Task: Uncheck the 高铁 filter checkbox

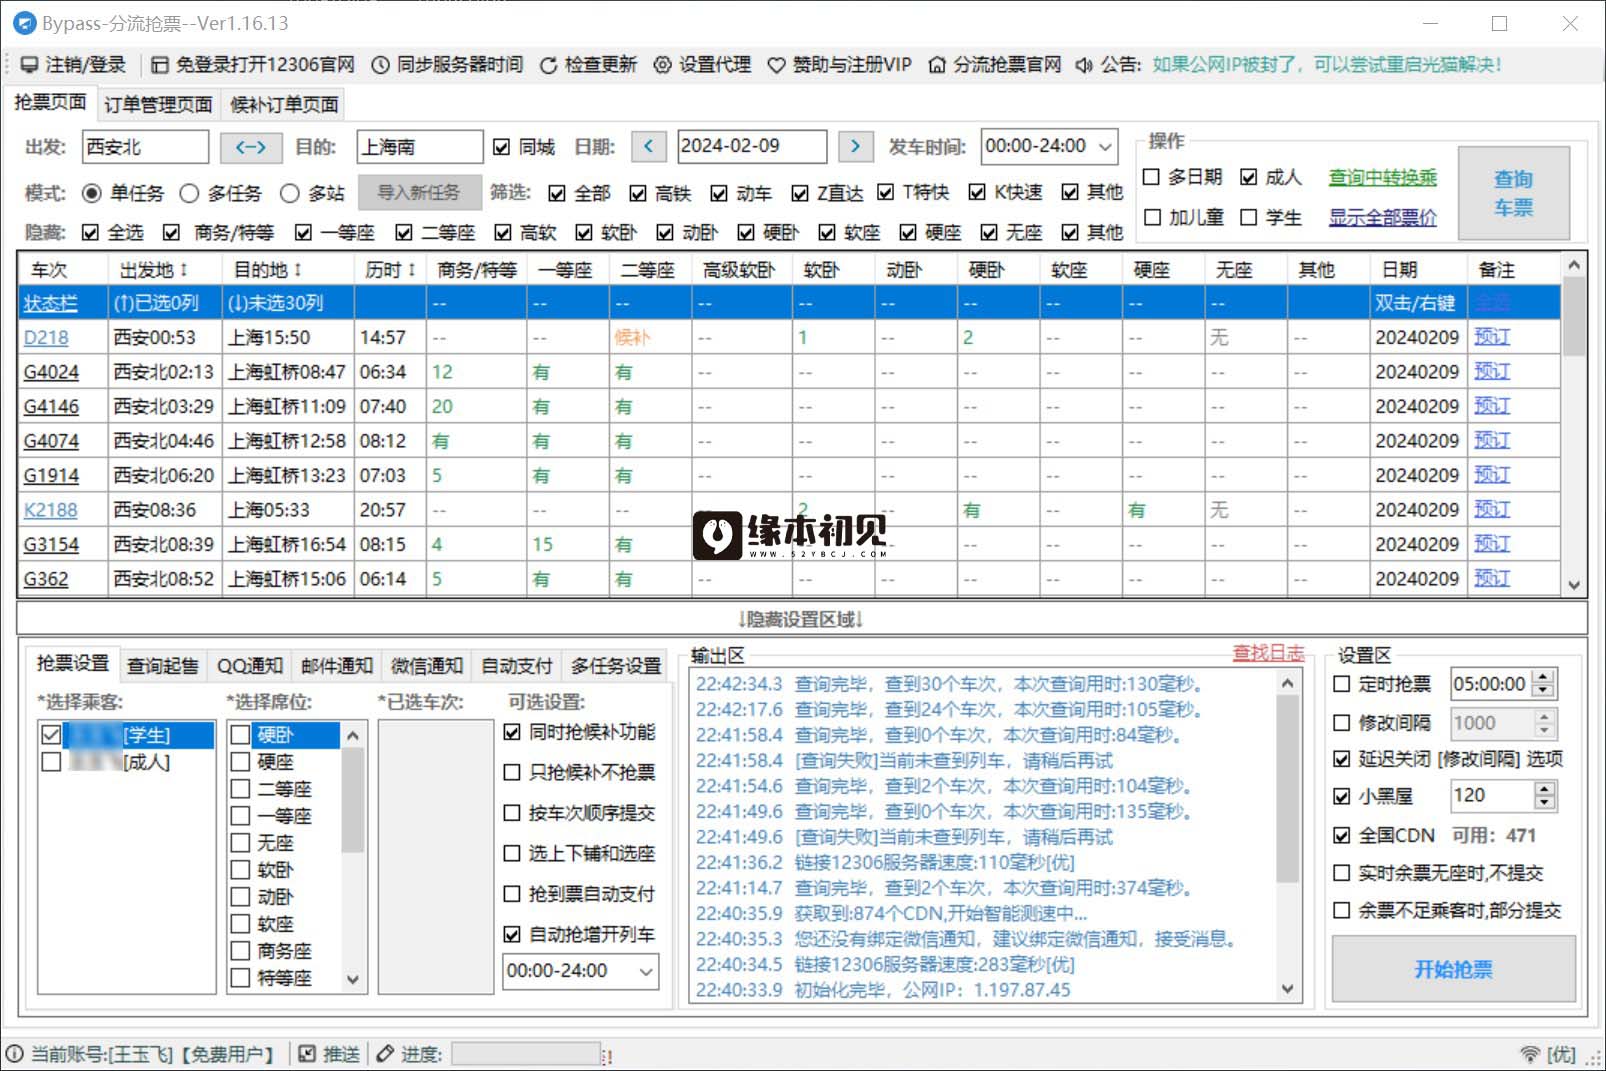Action: click(x=638, y=193)
